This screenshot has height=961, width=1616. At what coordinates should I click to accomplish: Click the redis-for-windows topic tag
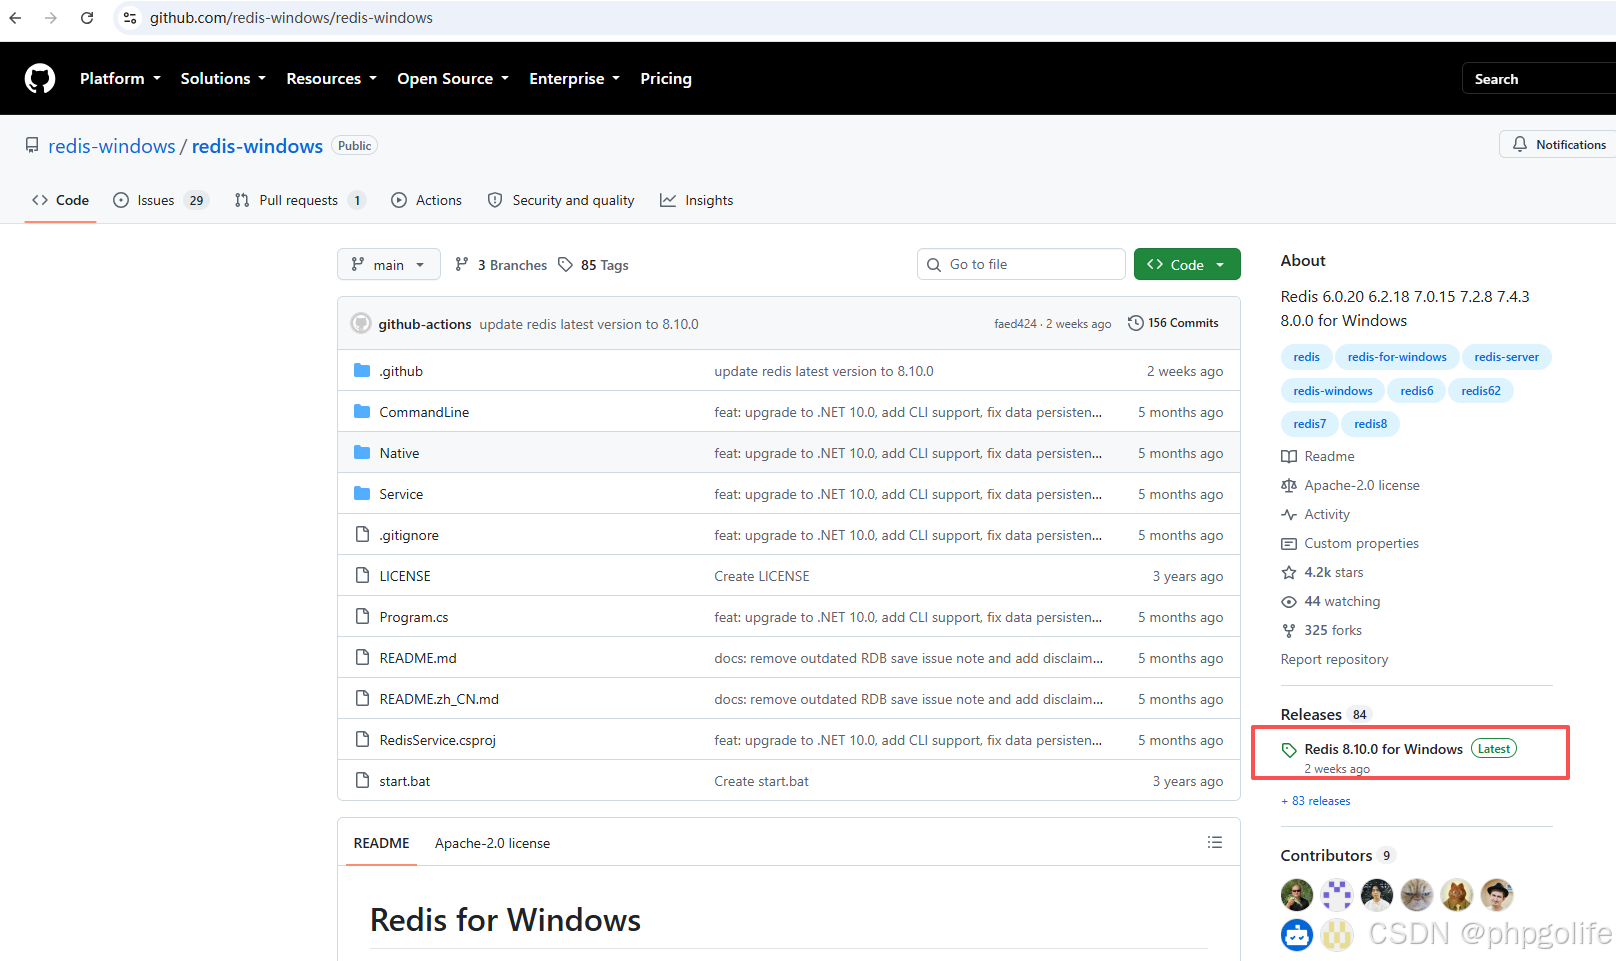(x=1397, y=357)
